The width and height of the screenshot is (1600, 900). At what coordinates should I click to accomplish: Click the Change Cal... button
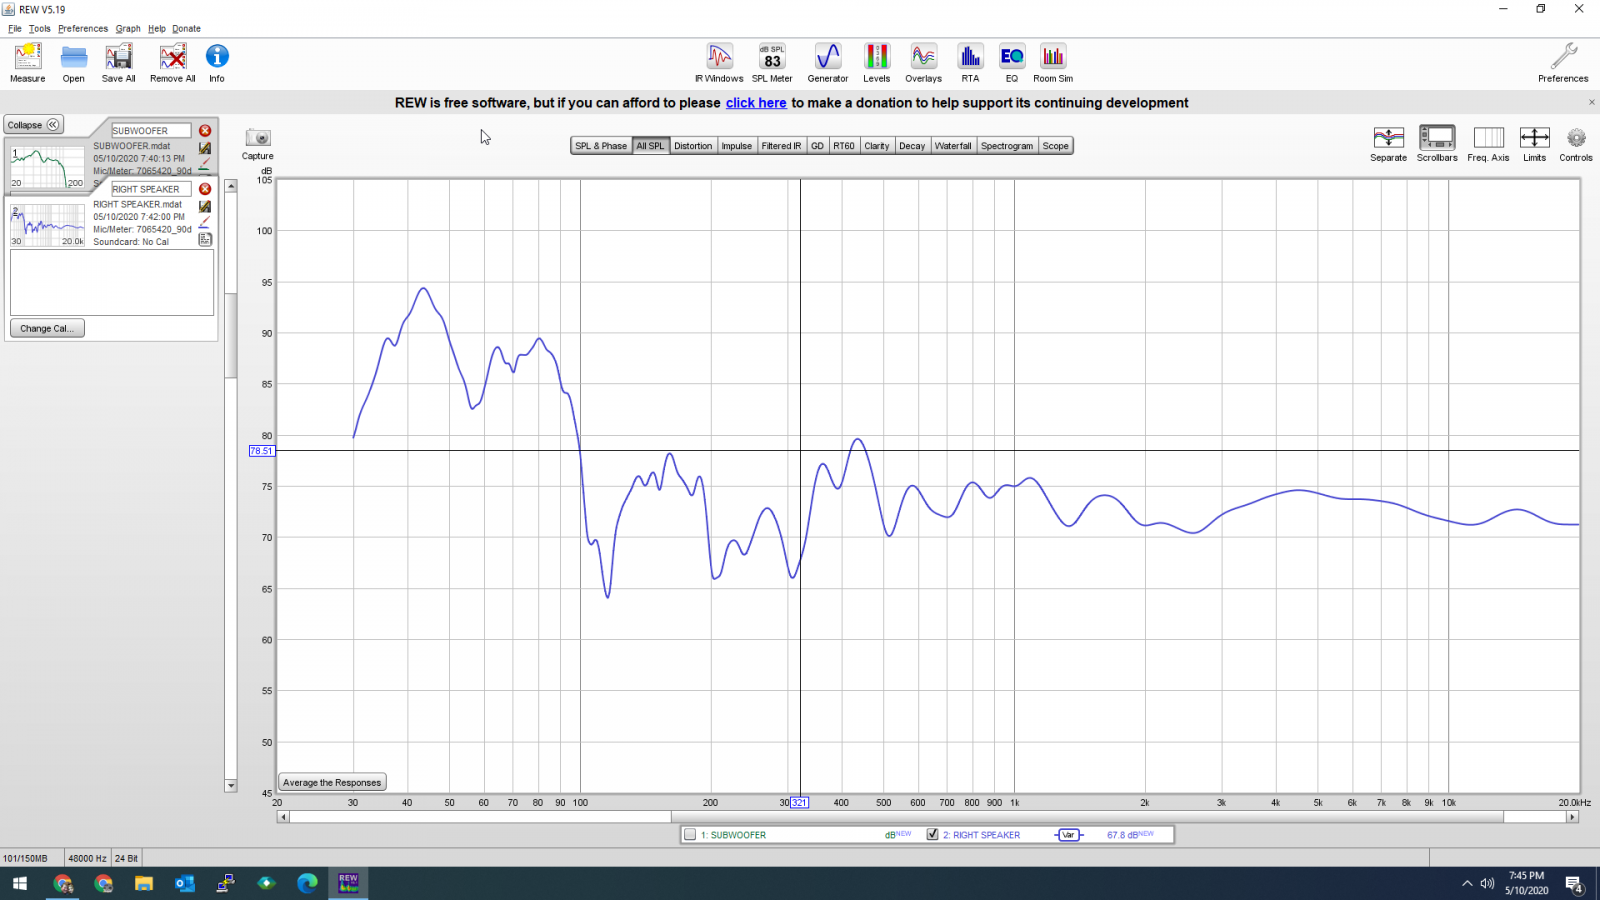click(x=48, y=328)
